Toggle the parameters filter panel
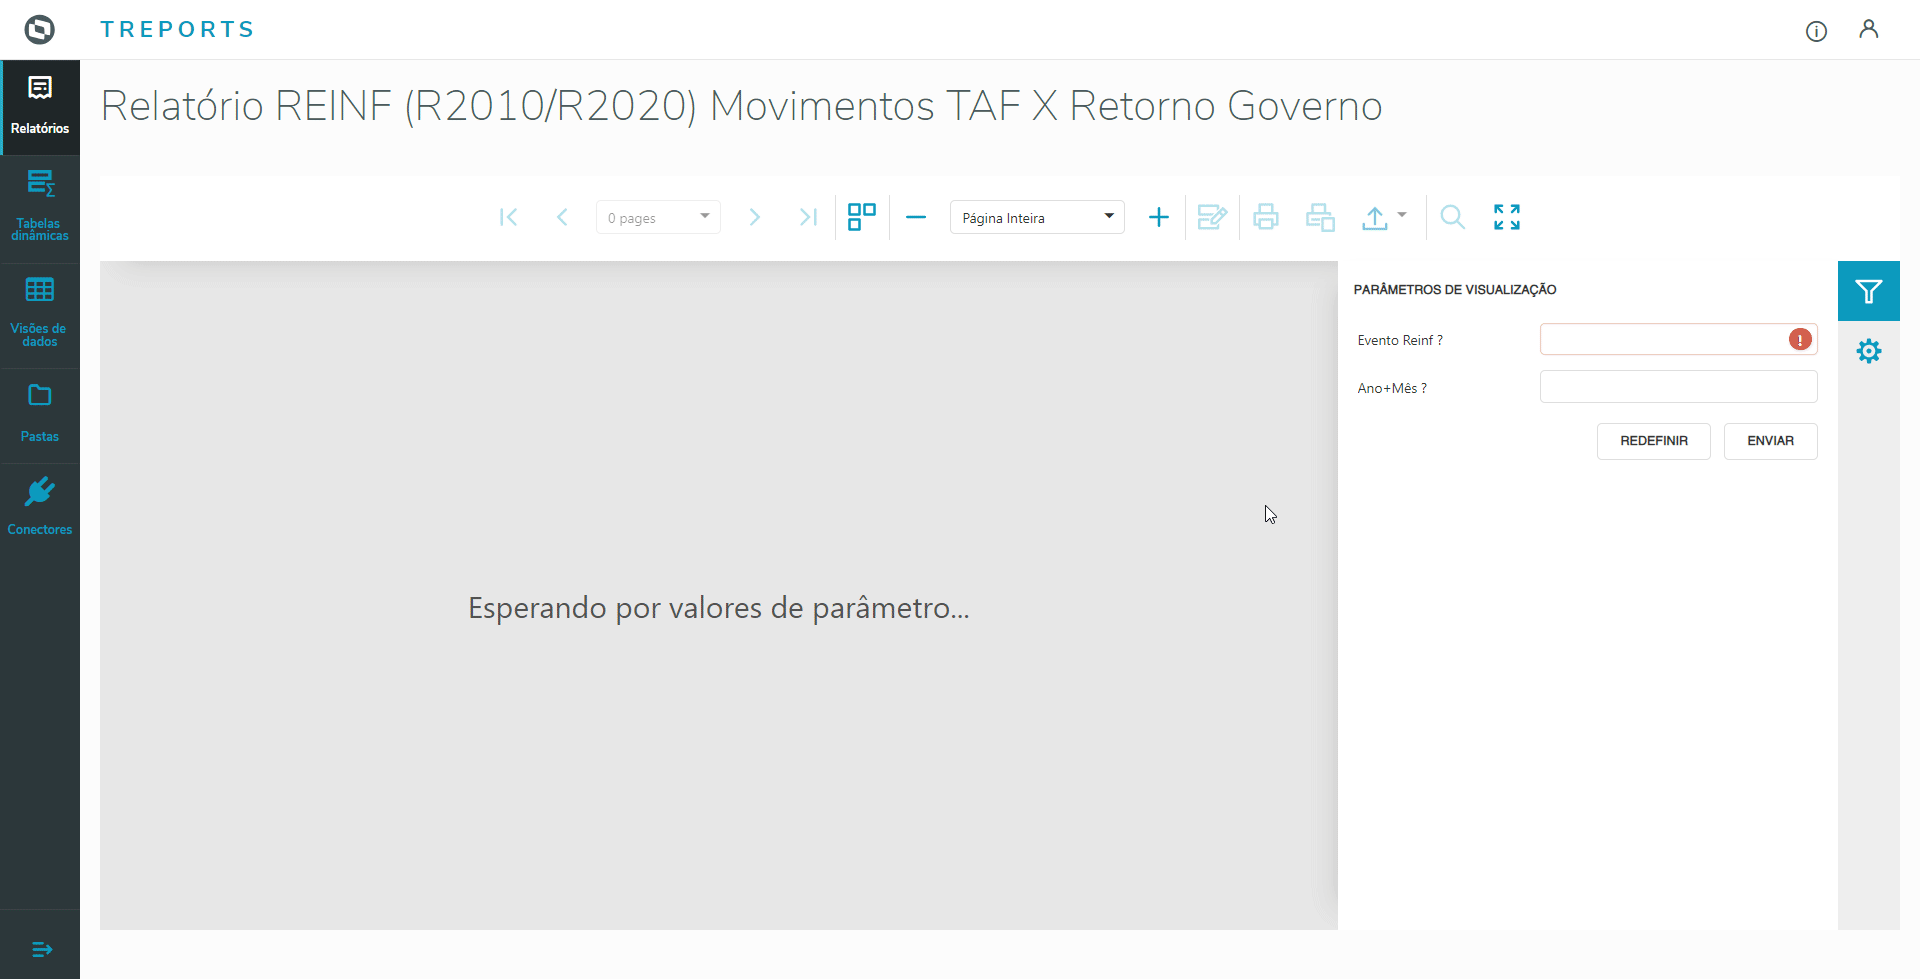This screenshot has height=979, width=1920. coord(1869,290)
